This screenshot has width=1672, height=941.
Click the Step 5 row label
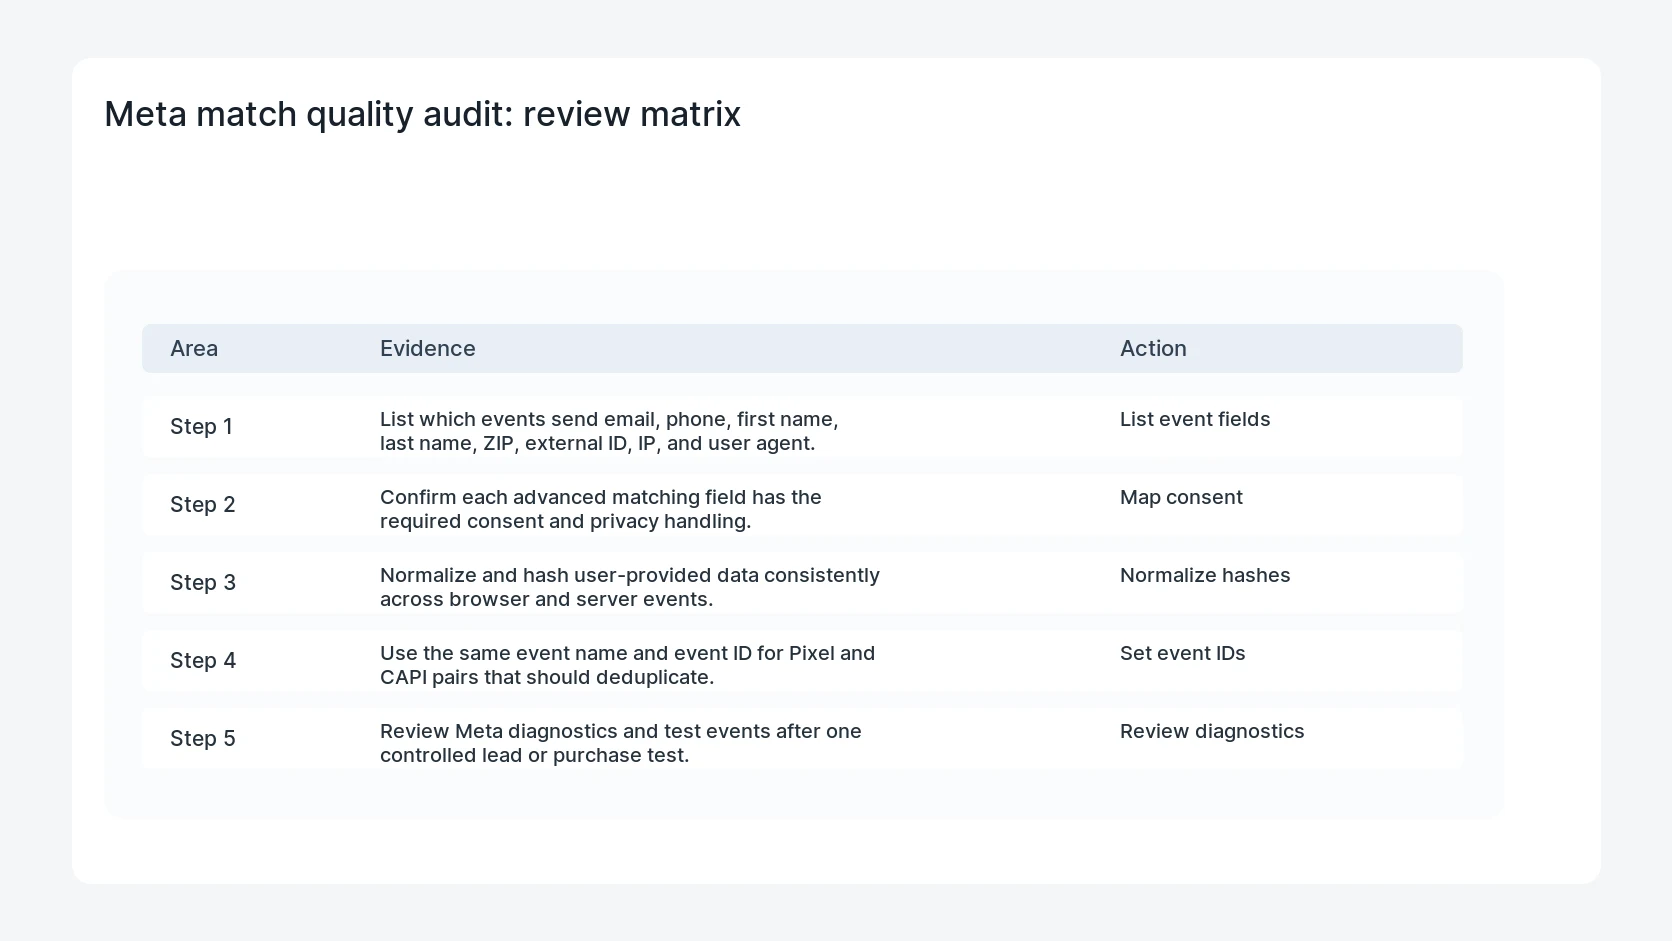[203, 738]
